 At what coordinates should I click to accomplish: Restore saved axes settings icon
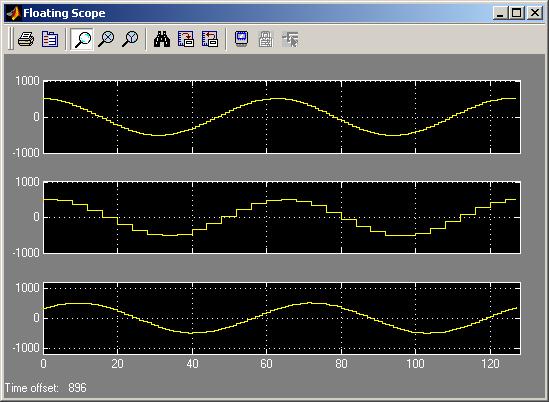[x=210, y=39]
